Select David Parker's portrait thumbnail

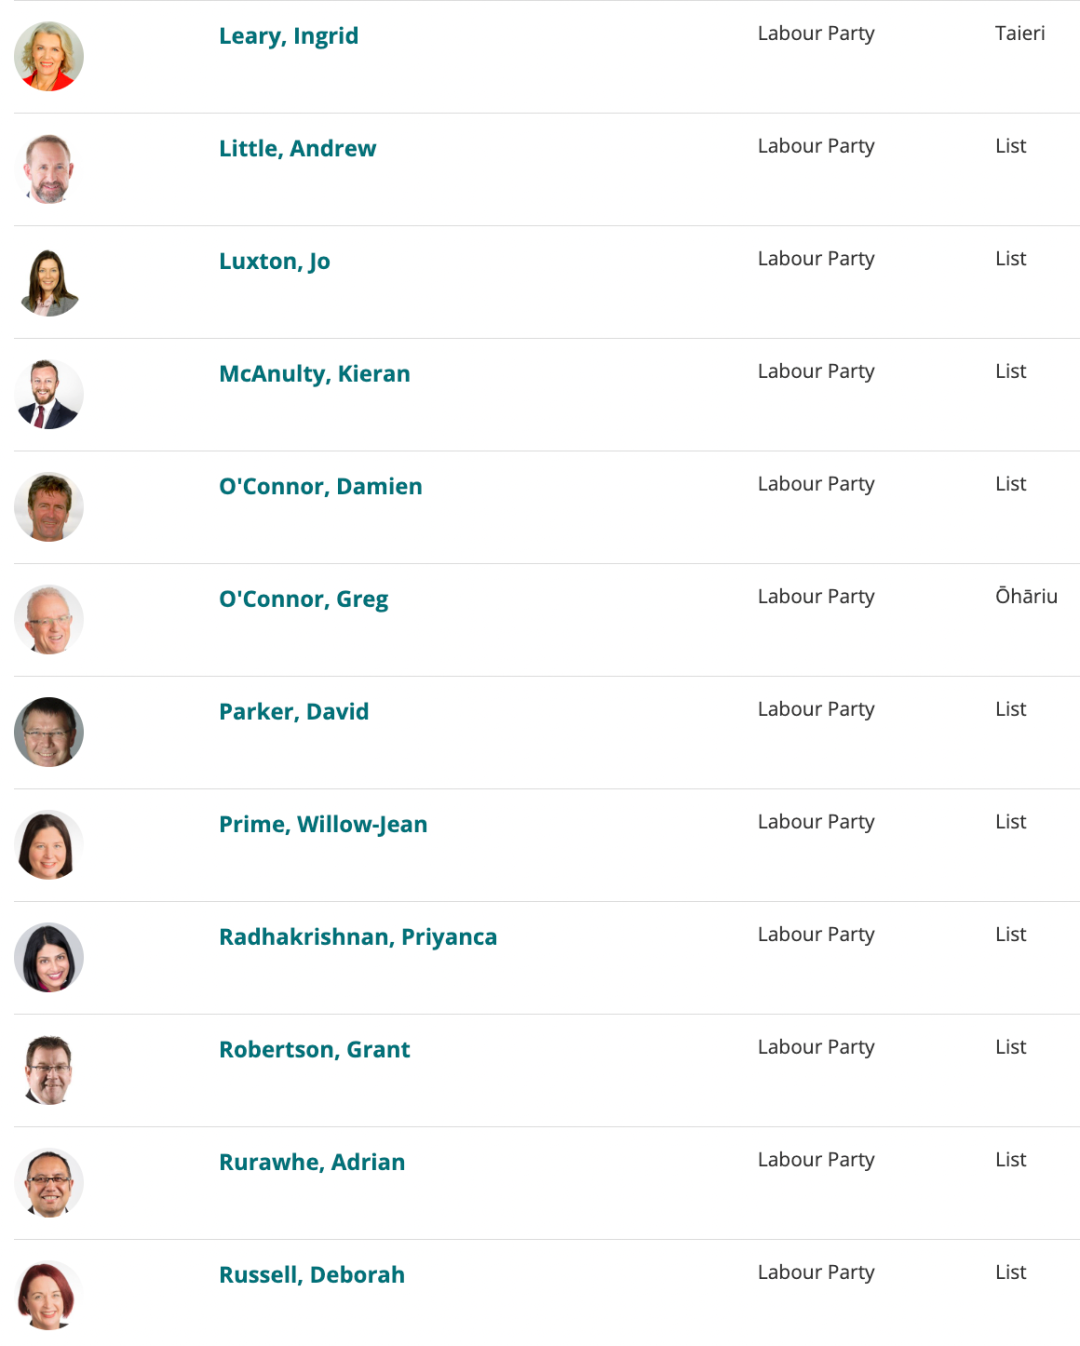pyautogui.click(x=49, y=732)
